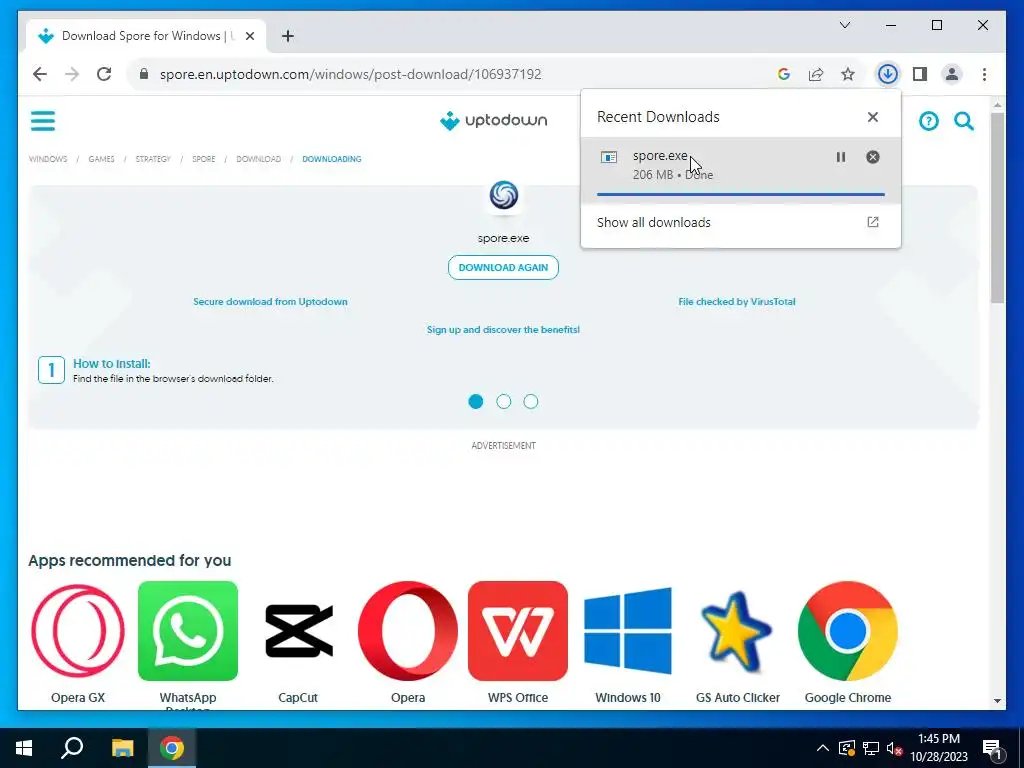Click the spore.exe file icon in downloads
Image resolution: width=1024 pixels, height=768 pixels.
(609, 157)
